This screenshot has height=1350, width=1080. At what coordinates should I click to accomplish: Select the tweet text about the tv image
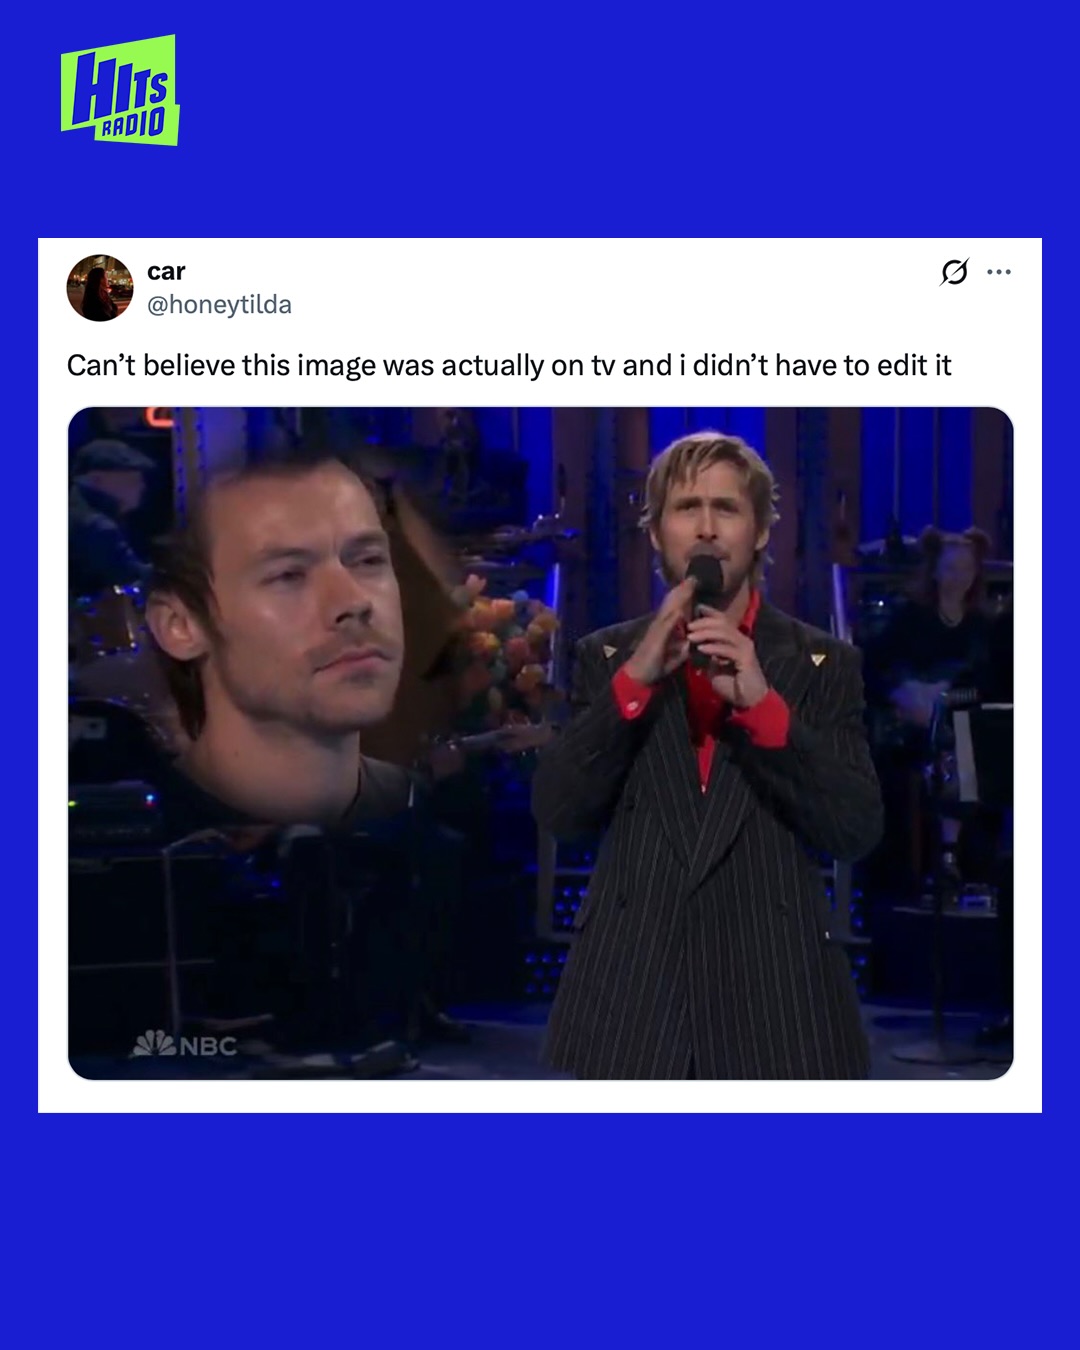point(509,366)
